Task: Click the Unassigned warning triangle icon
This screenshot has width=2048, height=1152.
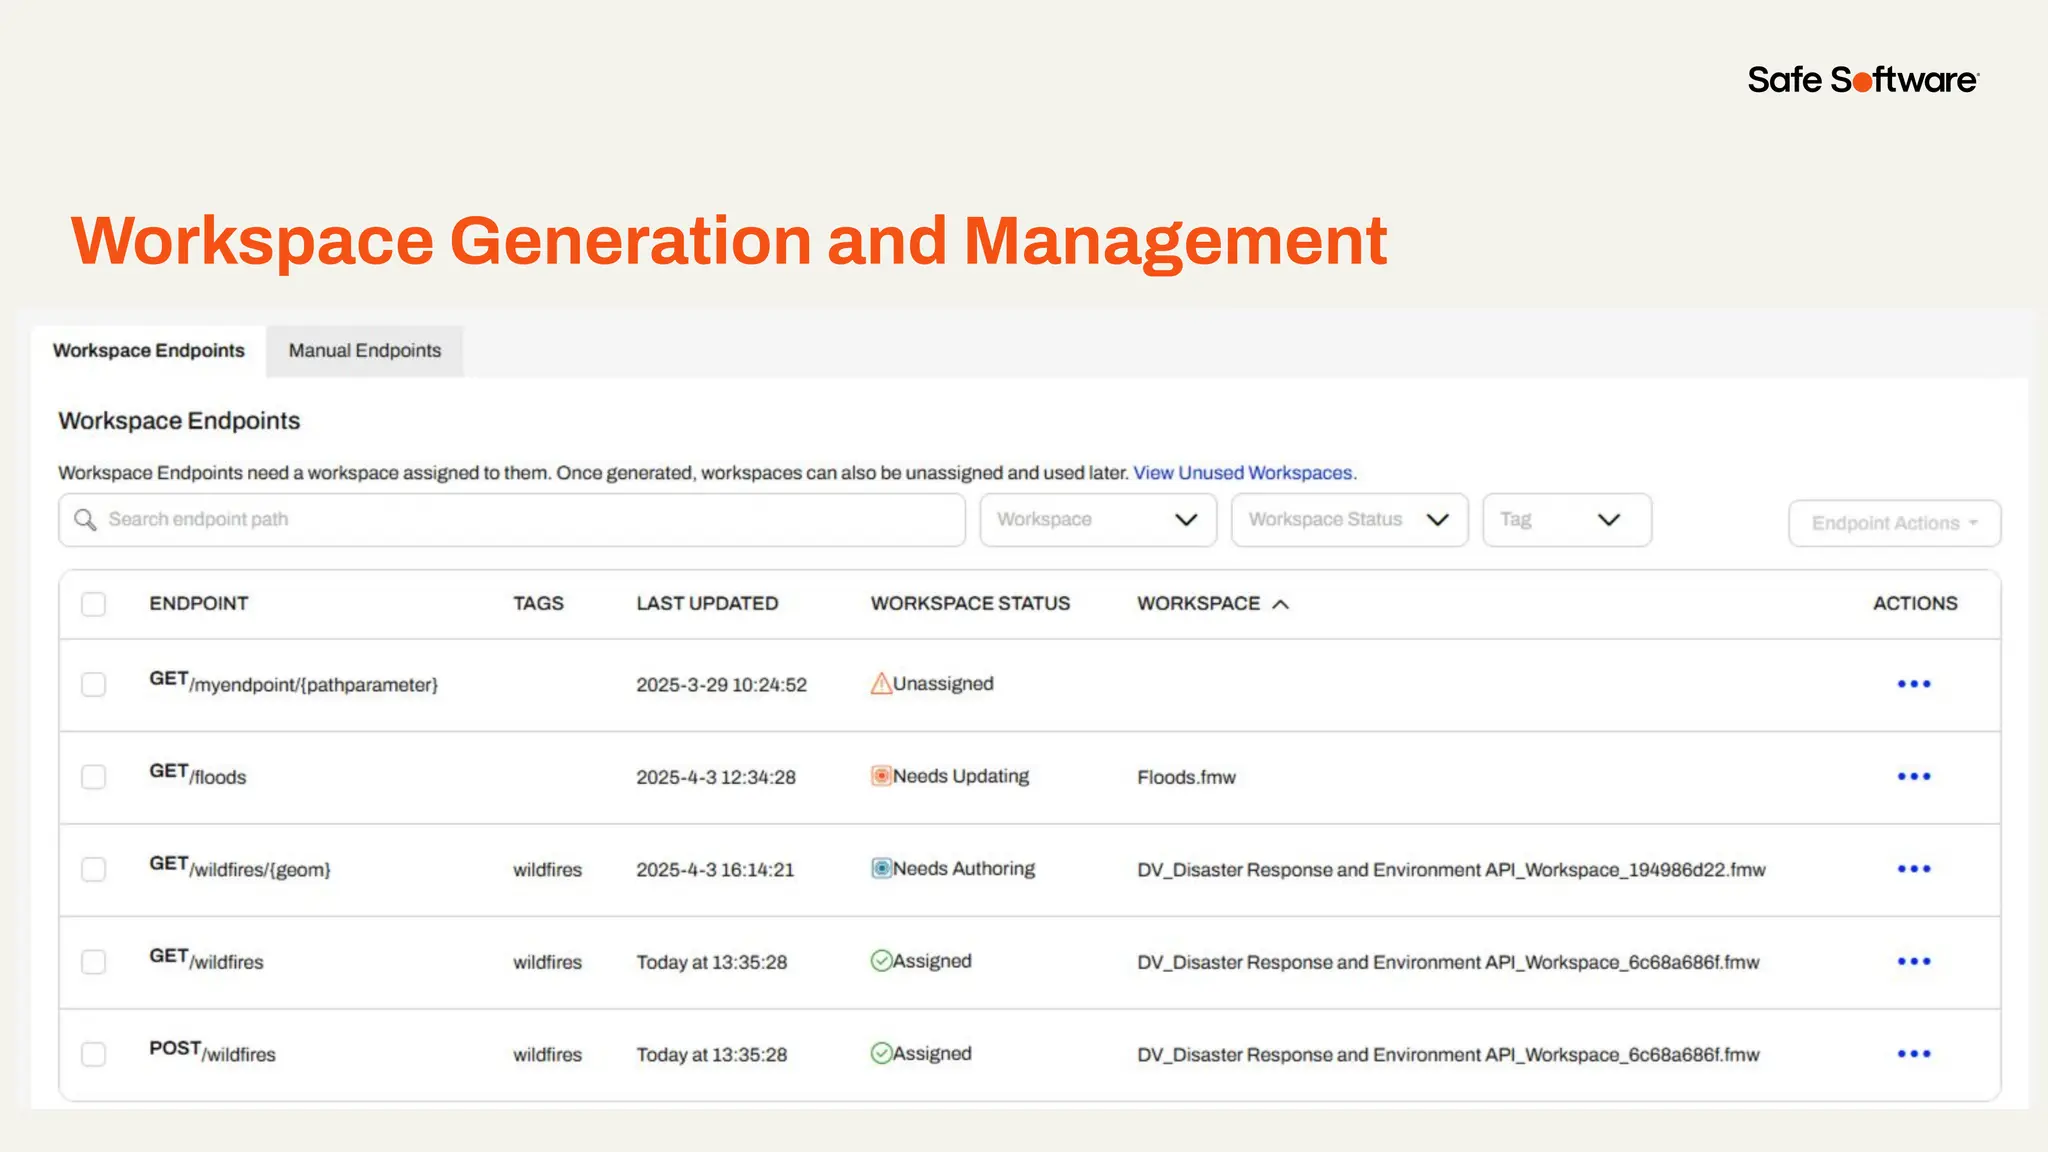Action: tap(881, 684)
